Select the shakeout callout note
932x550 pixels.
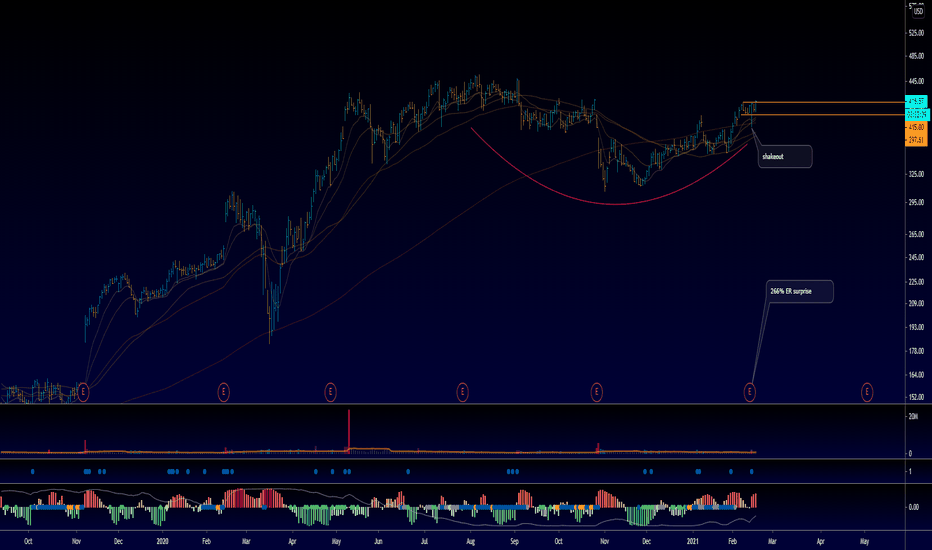785,156
